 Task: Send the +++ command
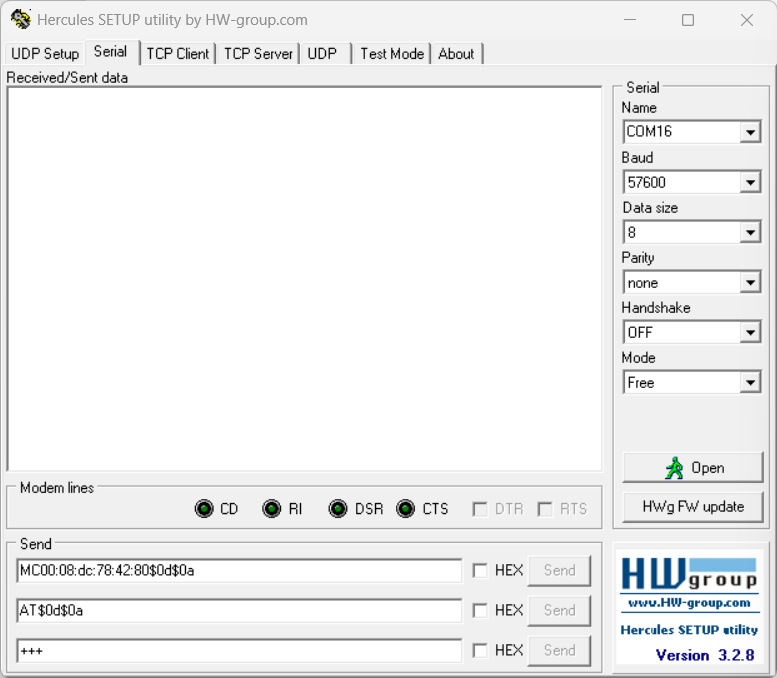(559, 650)
